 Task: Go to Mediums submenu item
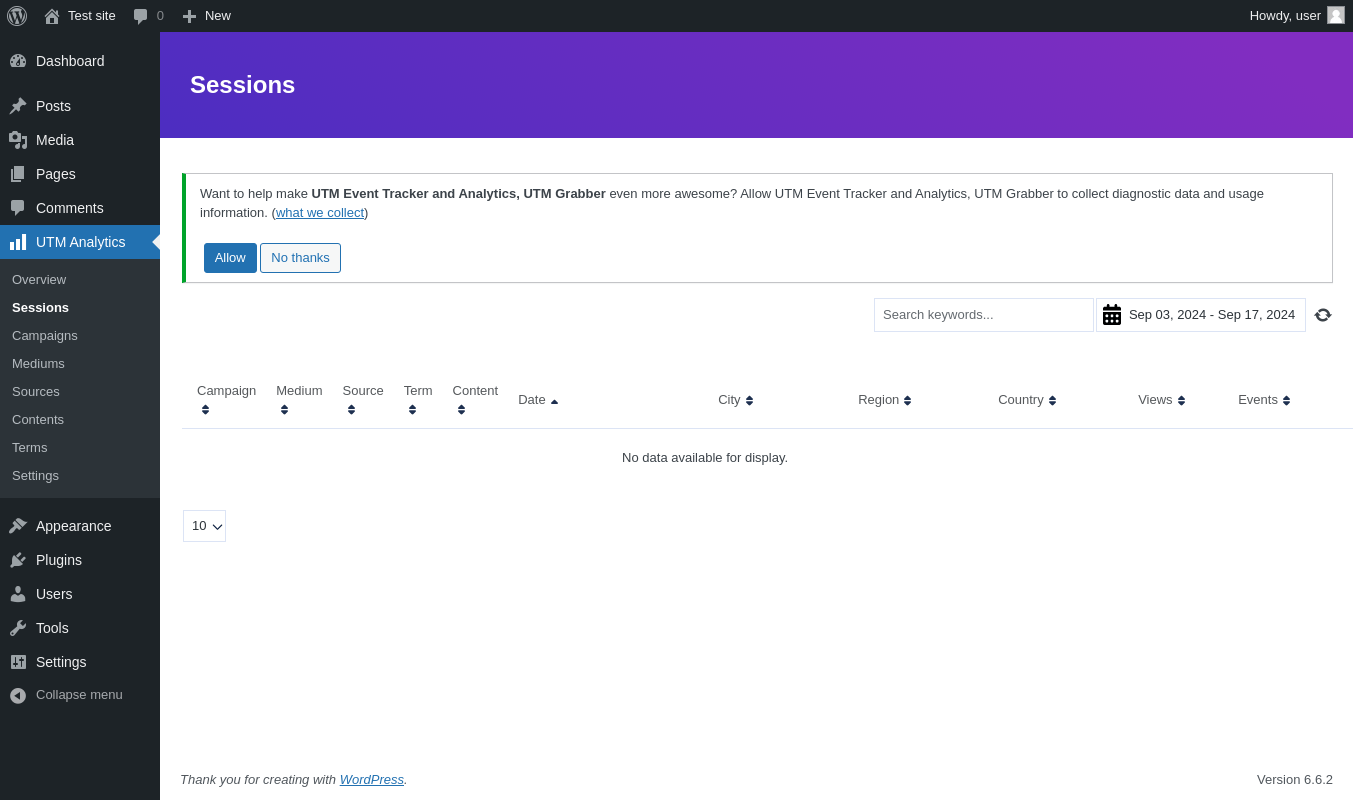(38, 364)
